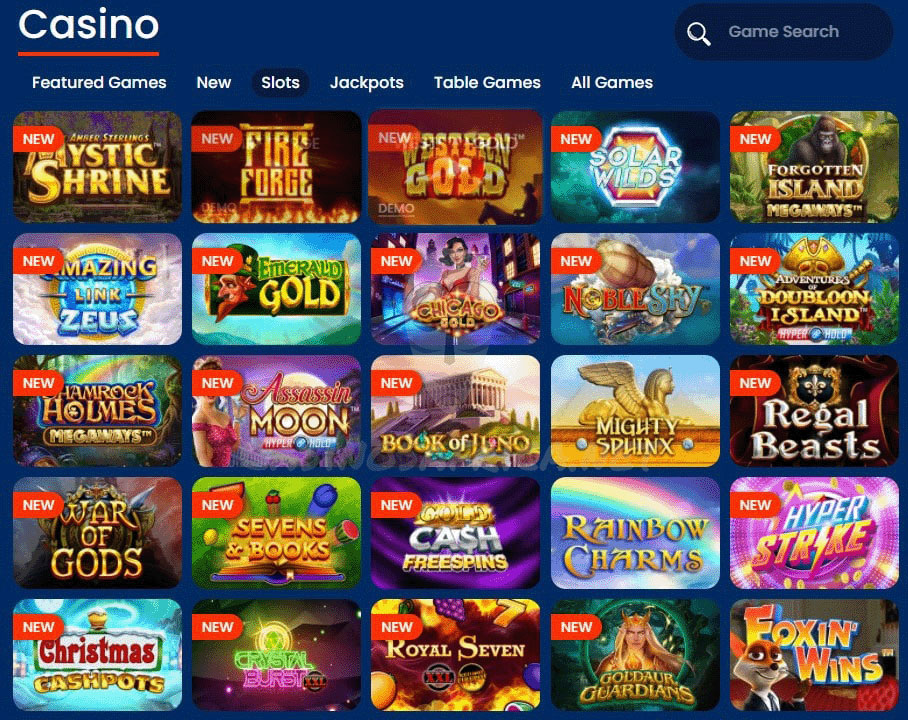
Task: Select the Slots tab
Action: pyautogui.click(x=280, y=82)
